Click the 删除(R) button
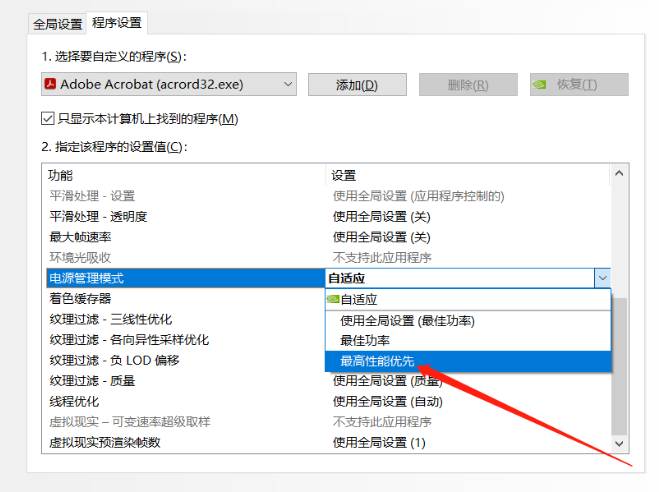Screen dimensions: 659x492 [468, 84]
